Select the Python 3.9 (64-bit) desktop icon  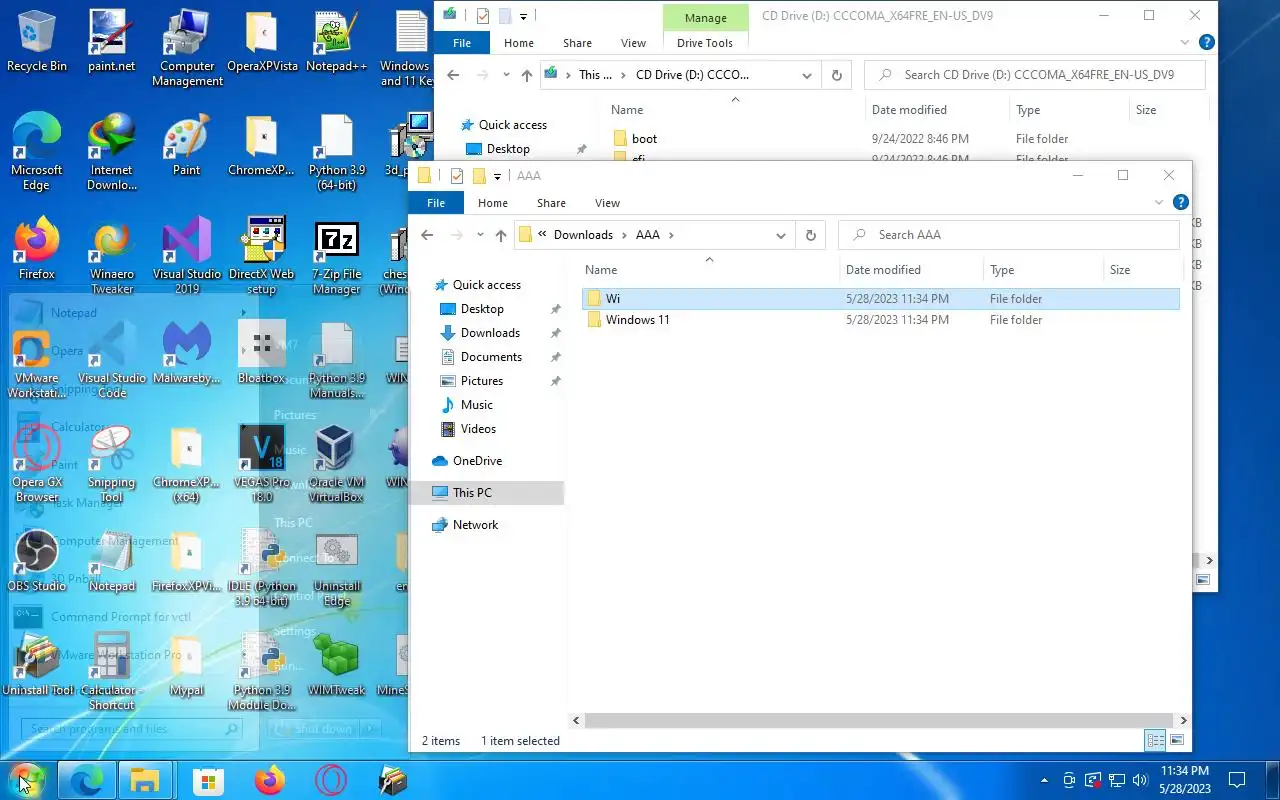(336, 152)
